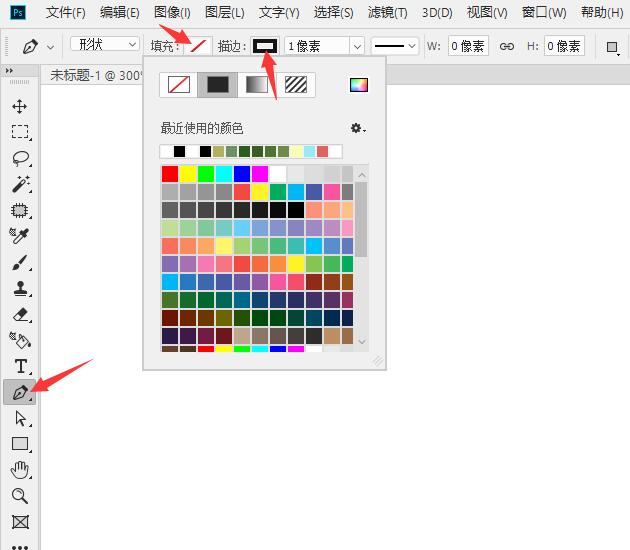Expand the toolbar double-arrow
Image resolution: width=630 pixels, height=550 pixels.
[x=9, y=71]
